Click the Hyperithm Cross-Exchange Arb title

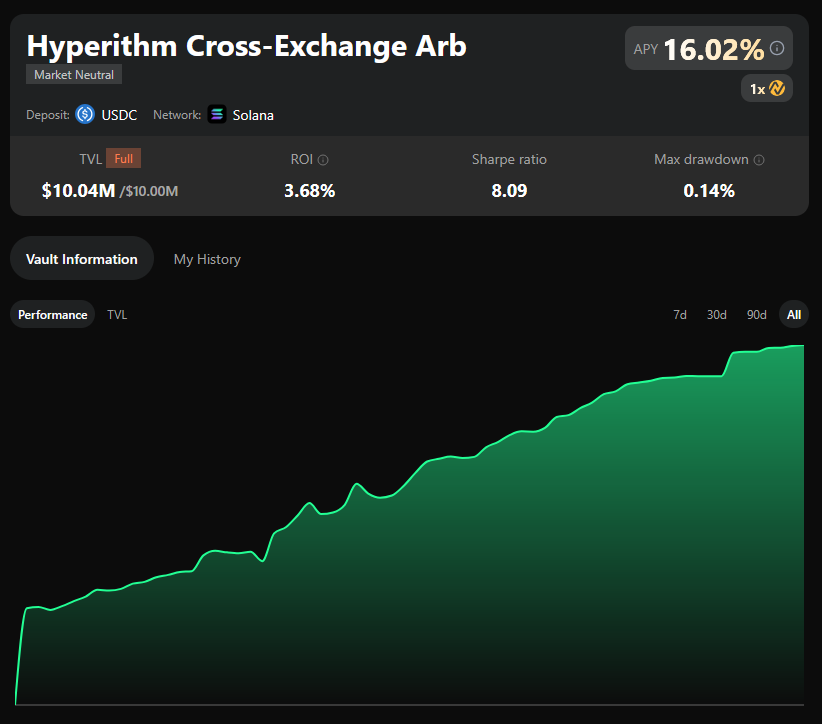pyautogui.click(x=246, y=46)
